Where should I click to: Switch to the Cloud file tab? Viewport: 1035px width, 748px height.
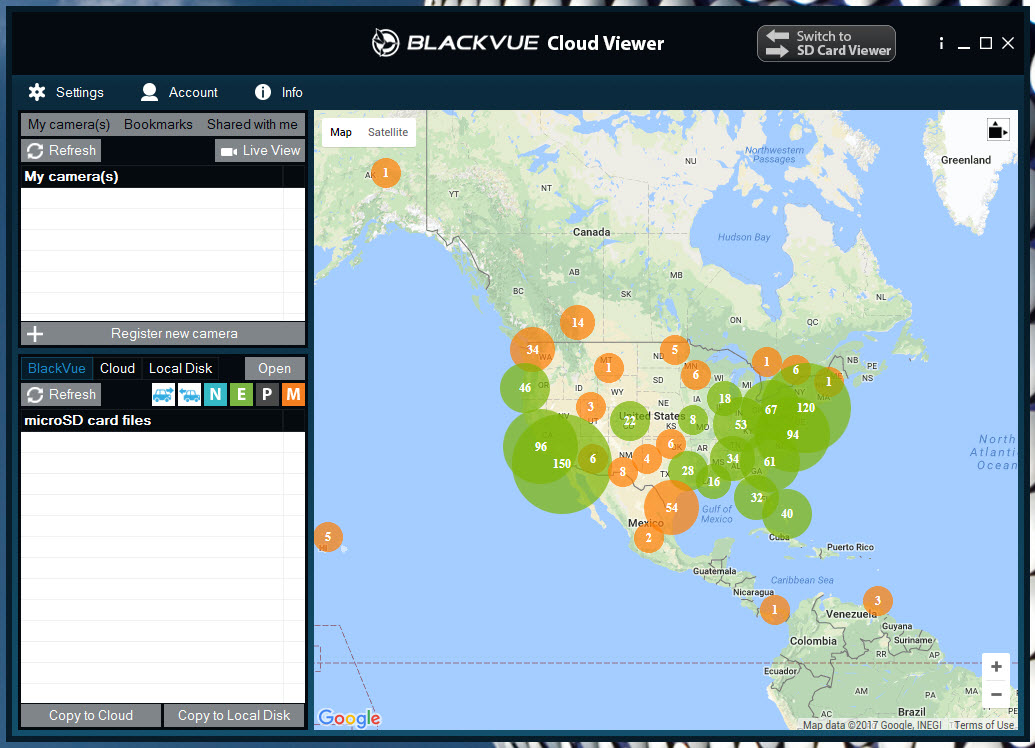117,368
